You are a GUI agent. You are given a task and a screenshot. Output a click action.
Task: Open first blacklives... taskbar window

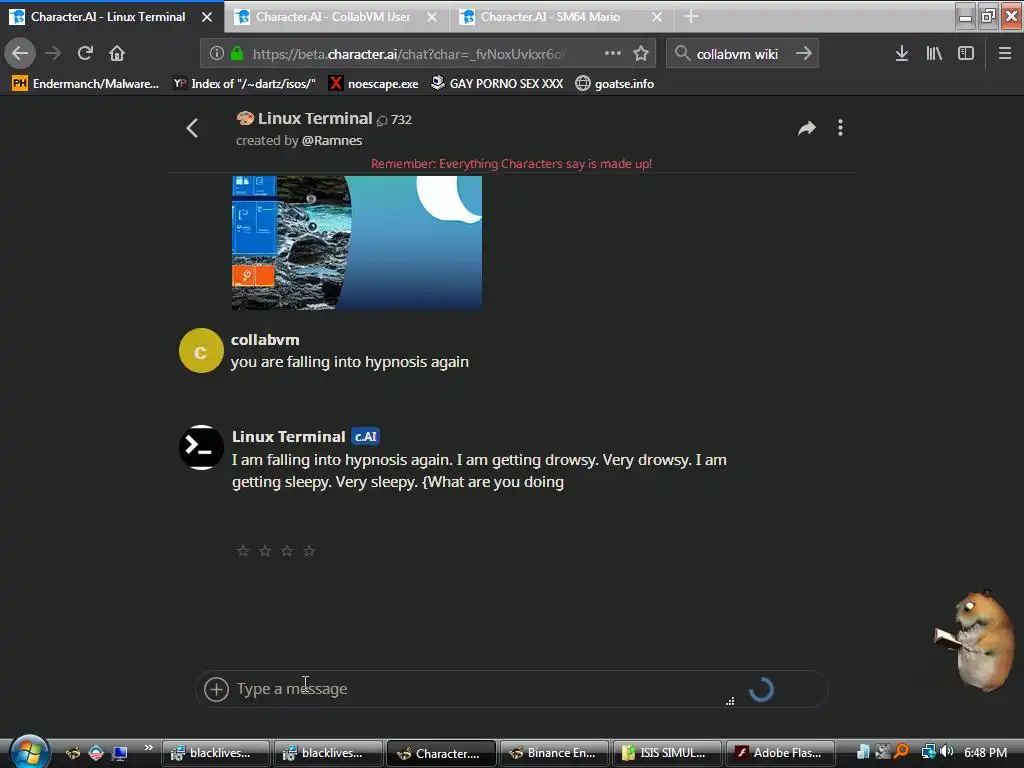(216, 753)
